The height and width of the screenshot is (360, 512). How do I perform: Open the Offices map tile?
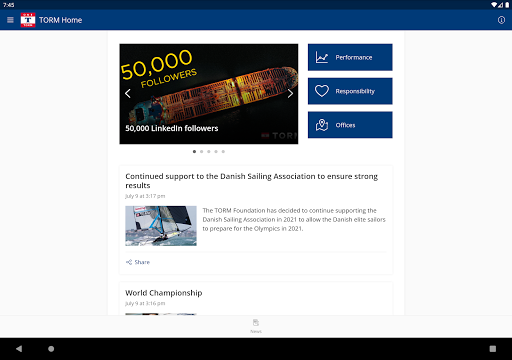coord(350,125)
